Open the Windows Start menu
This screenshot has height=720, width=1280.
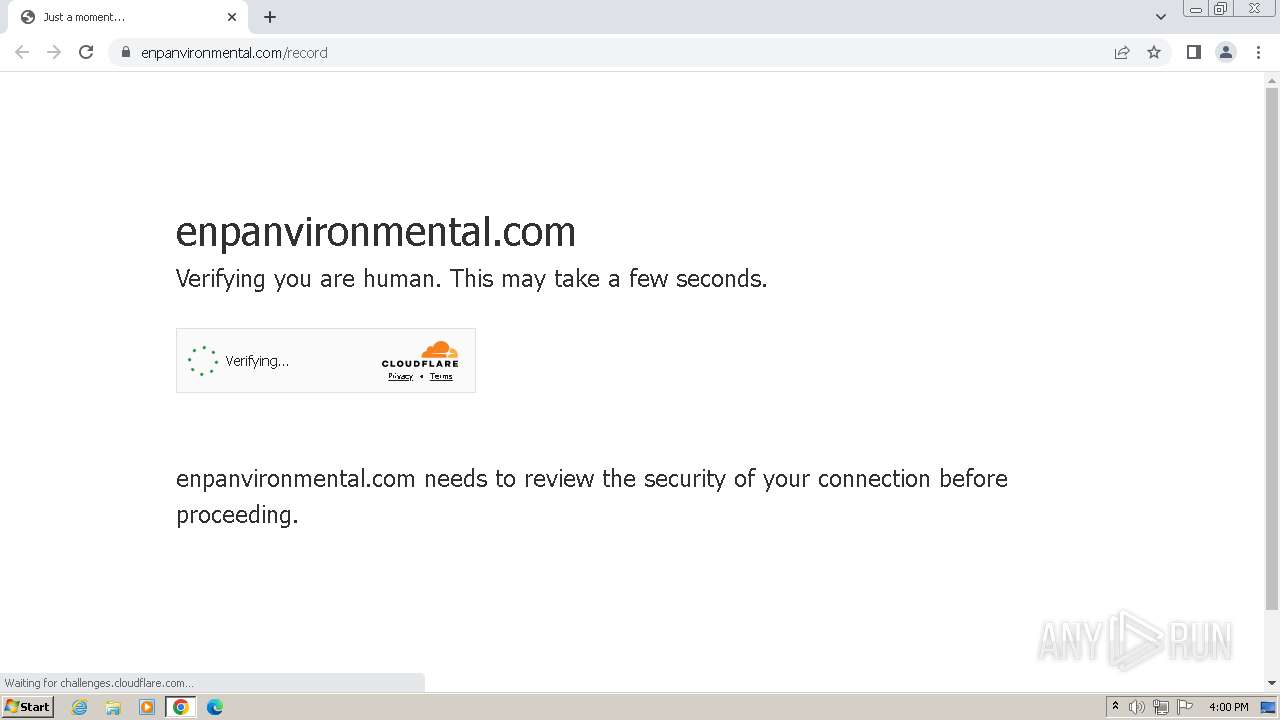click(27, 707)
